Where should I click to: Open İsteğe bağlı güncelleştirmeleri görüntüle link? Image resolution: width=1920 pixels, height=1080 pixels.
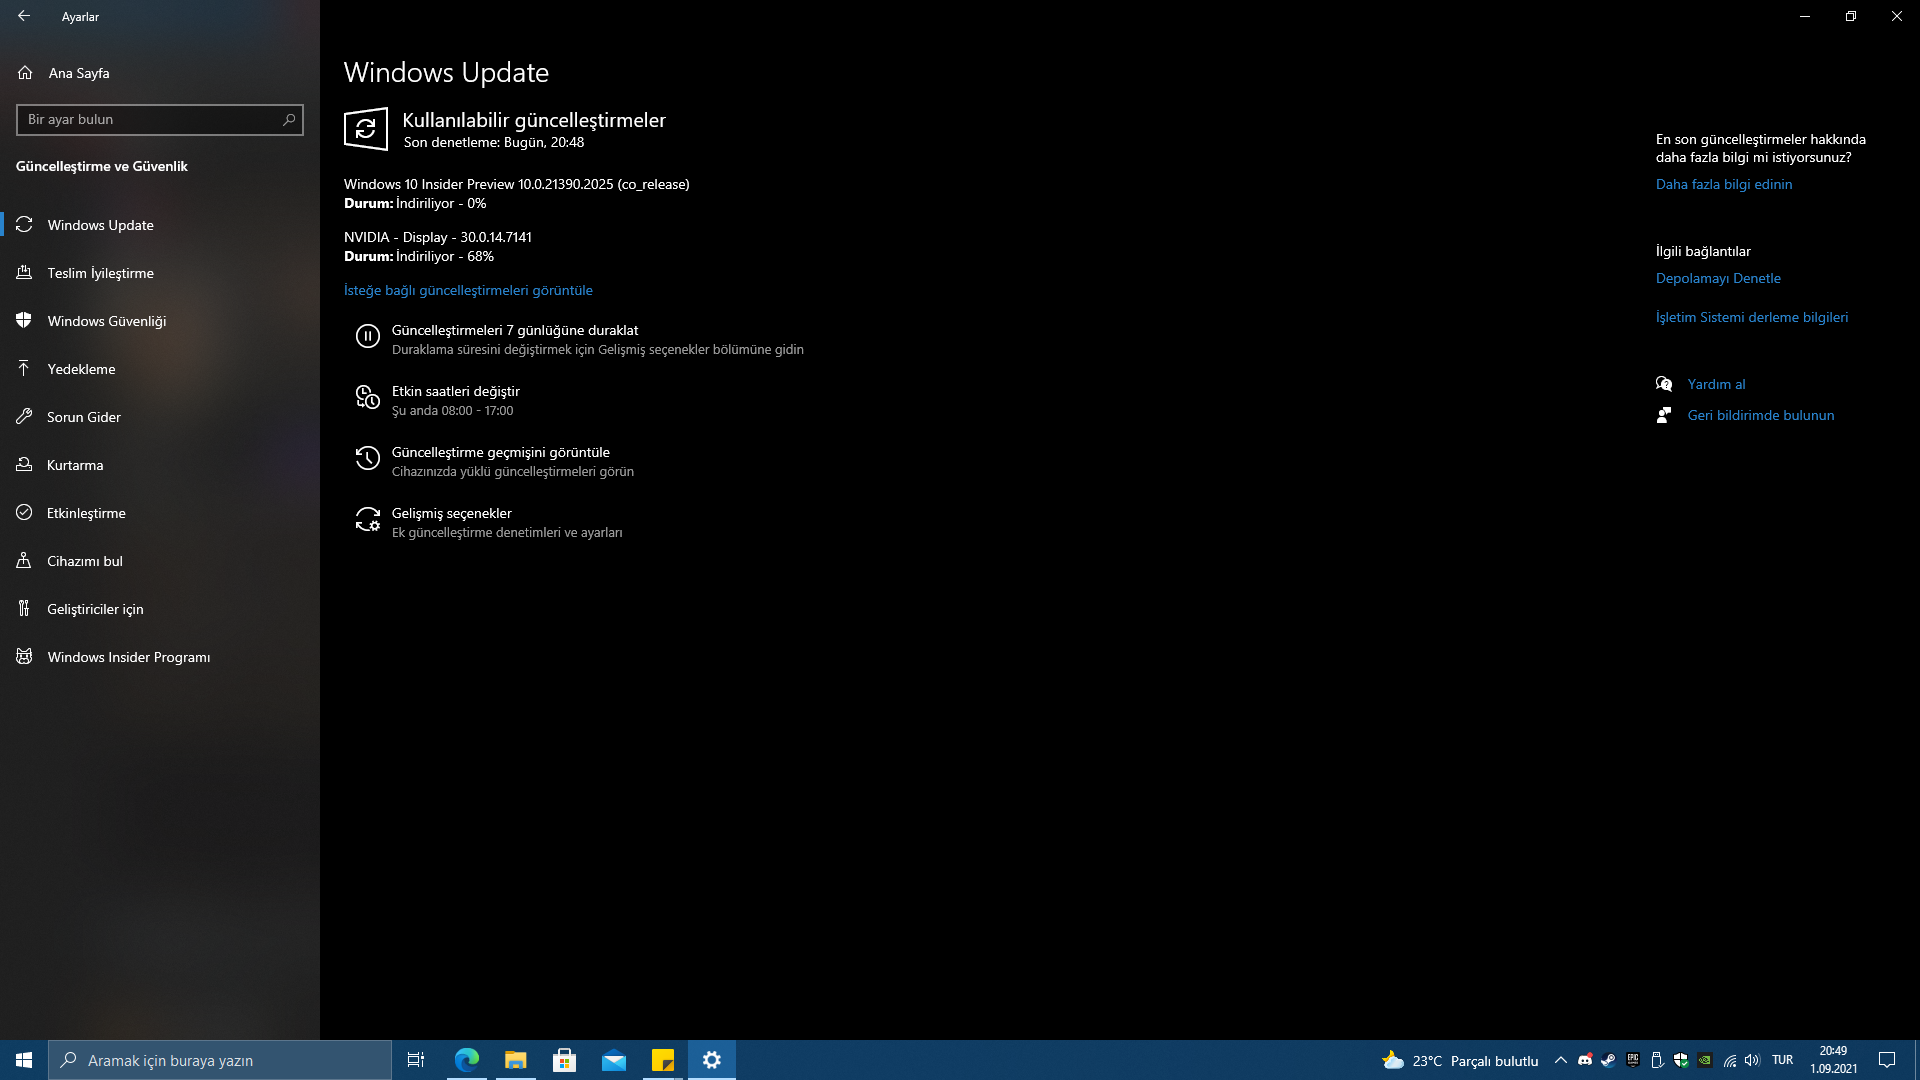click(x=468, y=290)
